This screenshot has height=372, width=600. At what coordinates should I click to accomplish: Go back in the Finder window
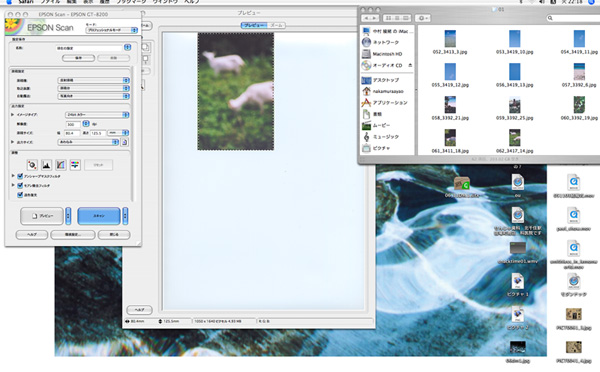(x=366, y=18)
